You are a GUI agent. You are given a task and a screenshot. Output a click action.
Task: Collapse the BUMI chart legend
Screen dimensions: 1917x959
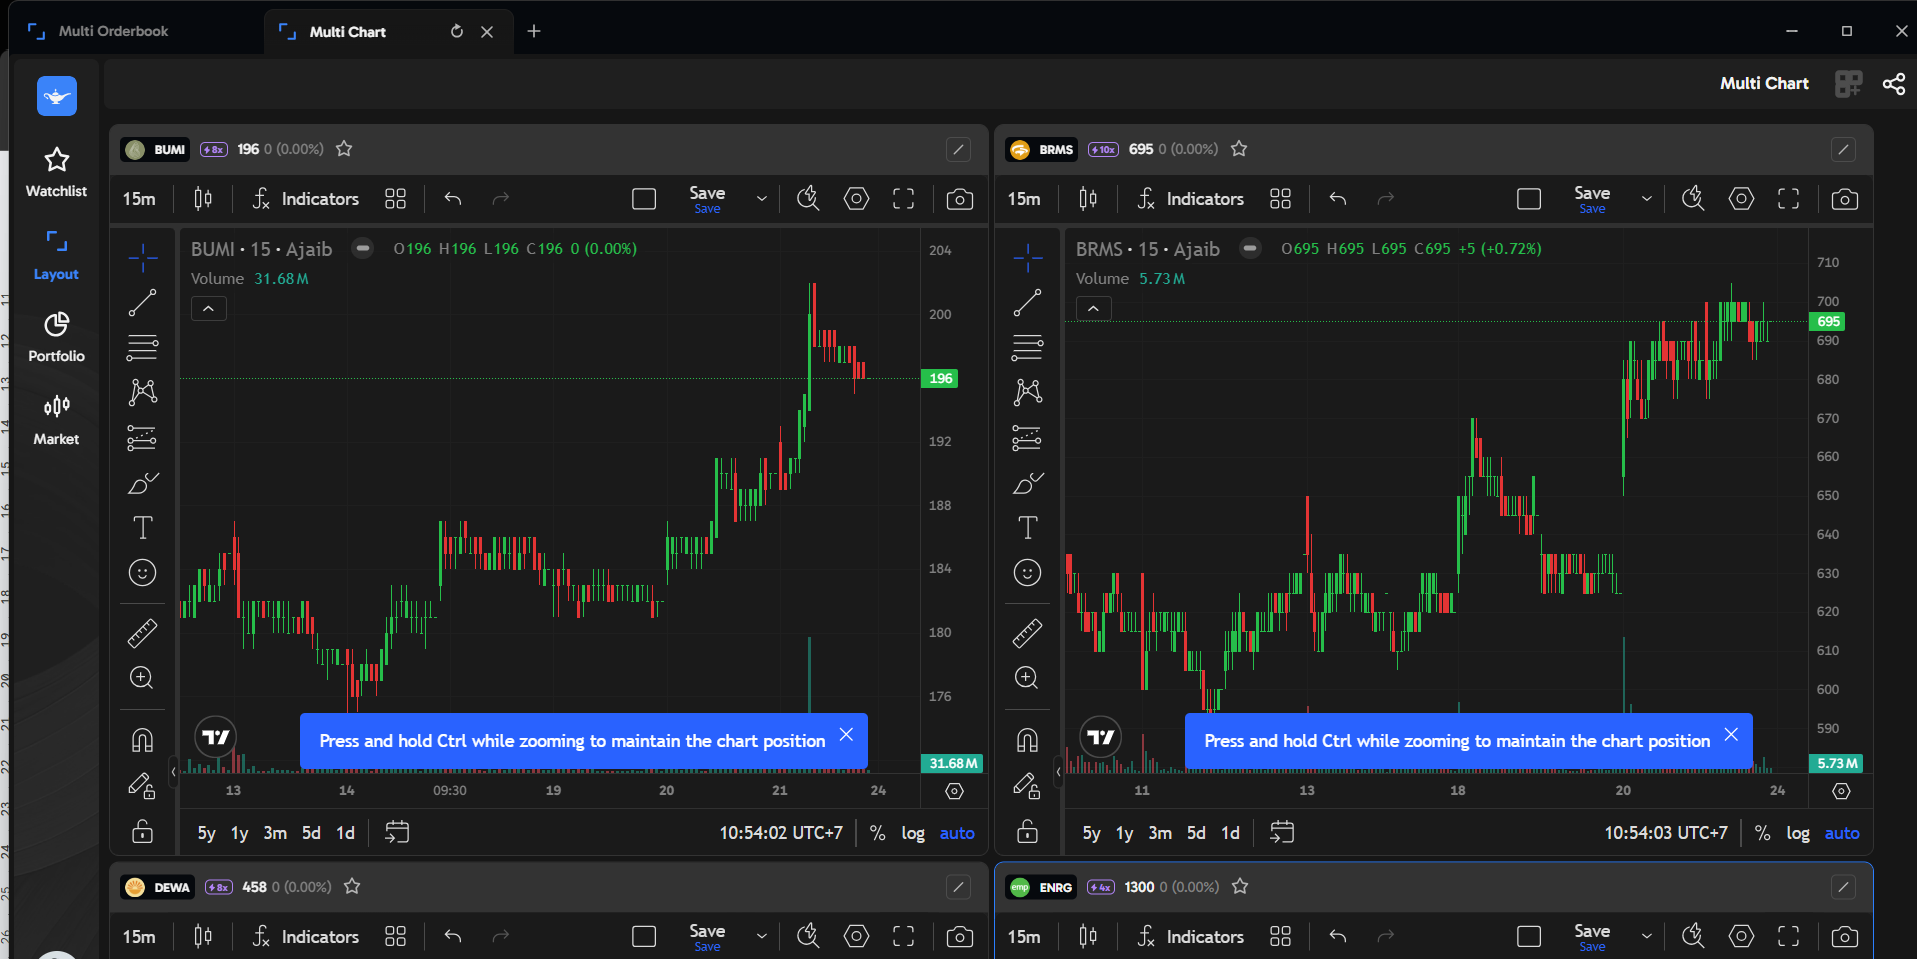[x=208, y=309]
